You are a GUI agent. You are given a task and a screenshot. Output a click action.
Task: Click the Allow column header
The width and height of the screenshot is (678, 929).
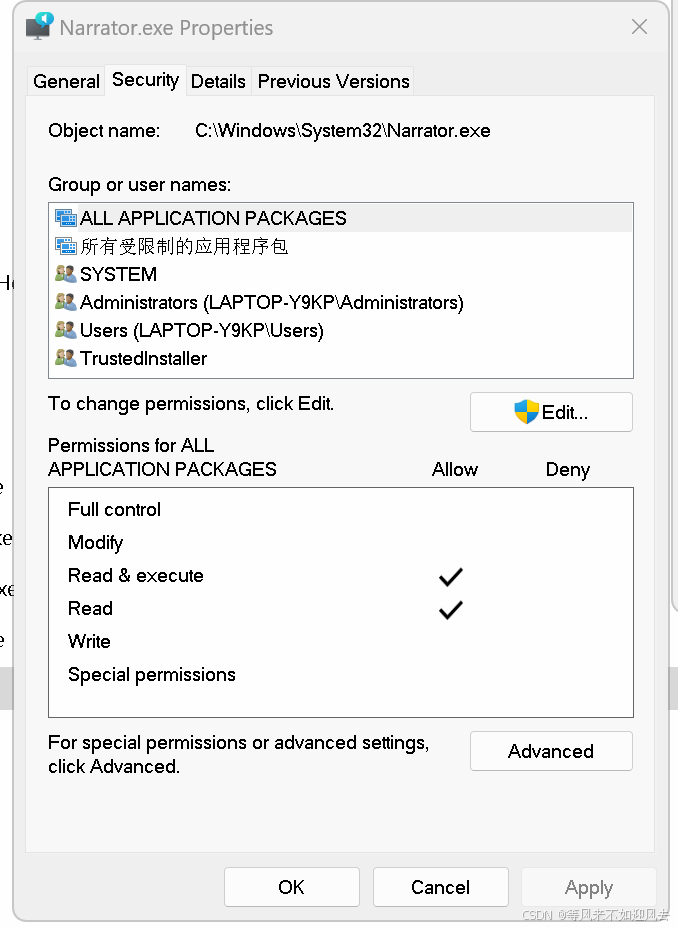[x=455, y=469]
